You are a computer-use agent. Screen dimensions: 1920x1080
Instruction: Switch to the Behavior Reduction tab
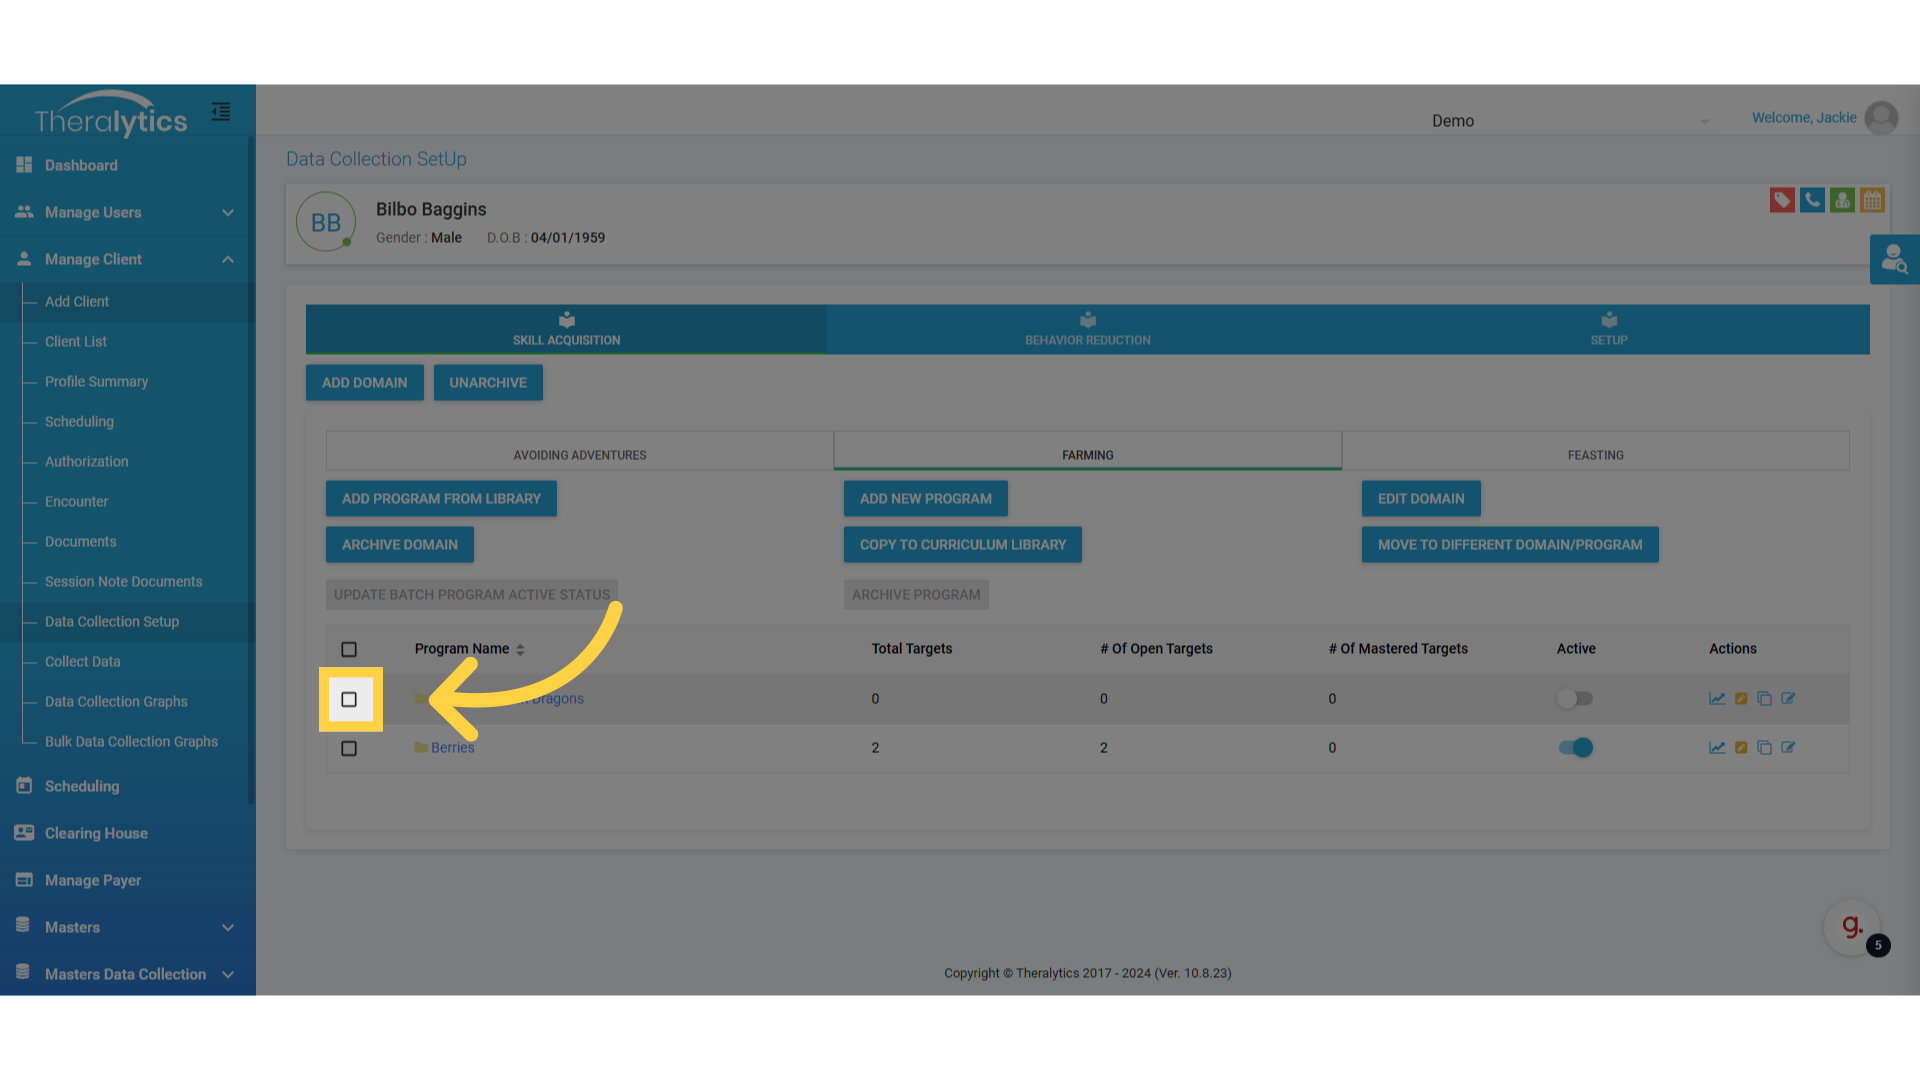tap(1087, 329)
